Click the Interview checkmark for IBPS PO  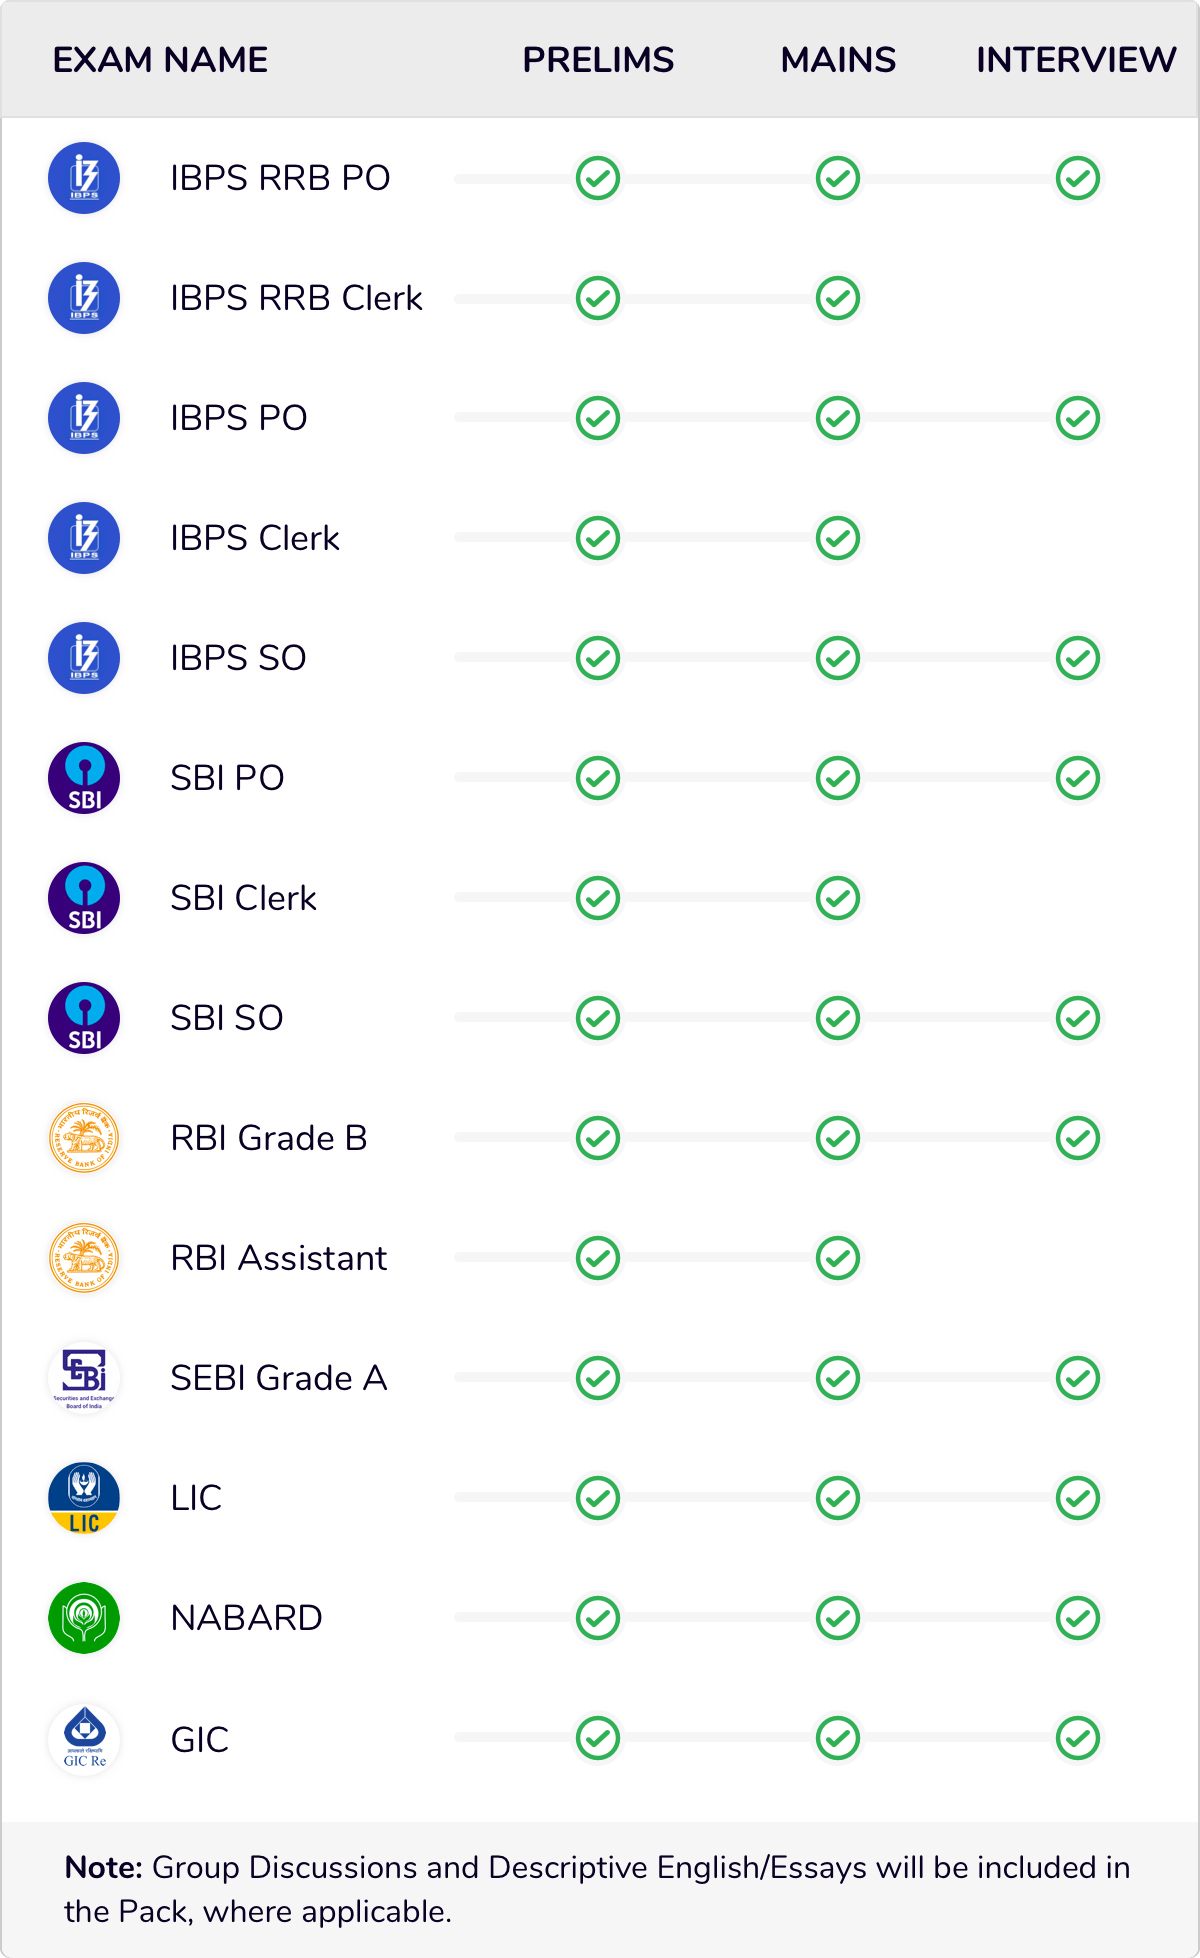1078,418
